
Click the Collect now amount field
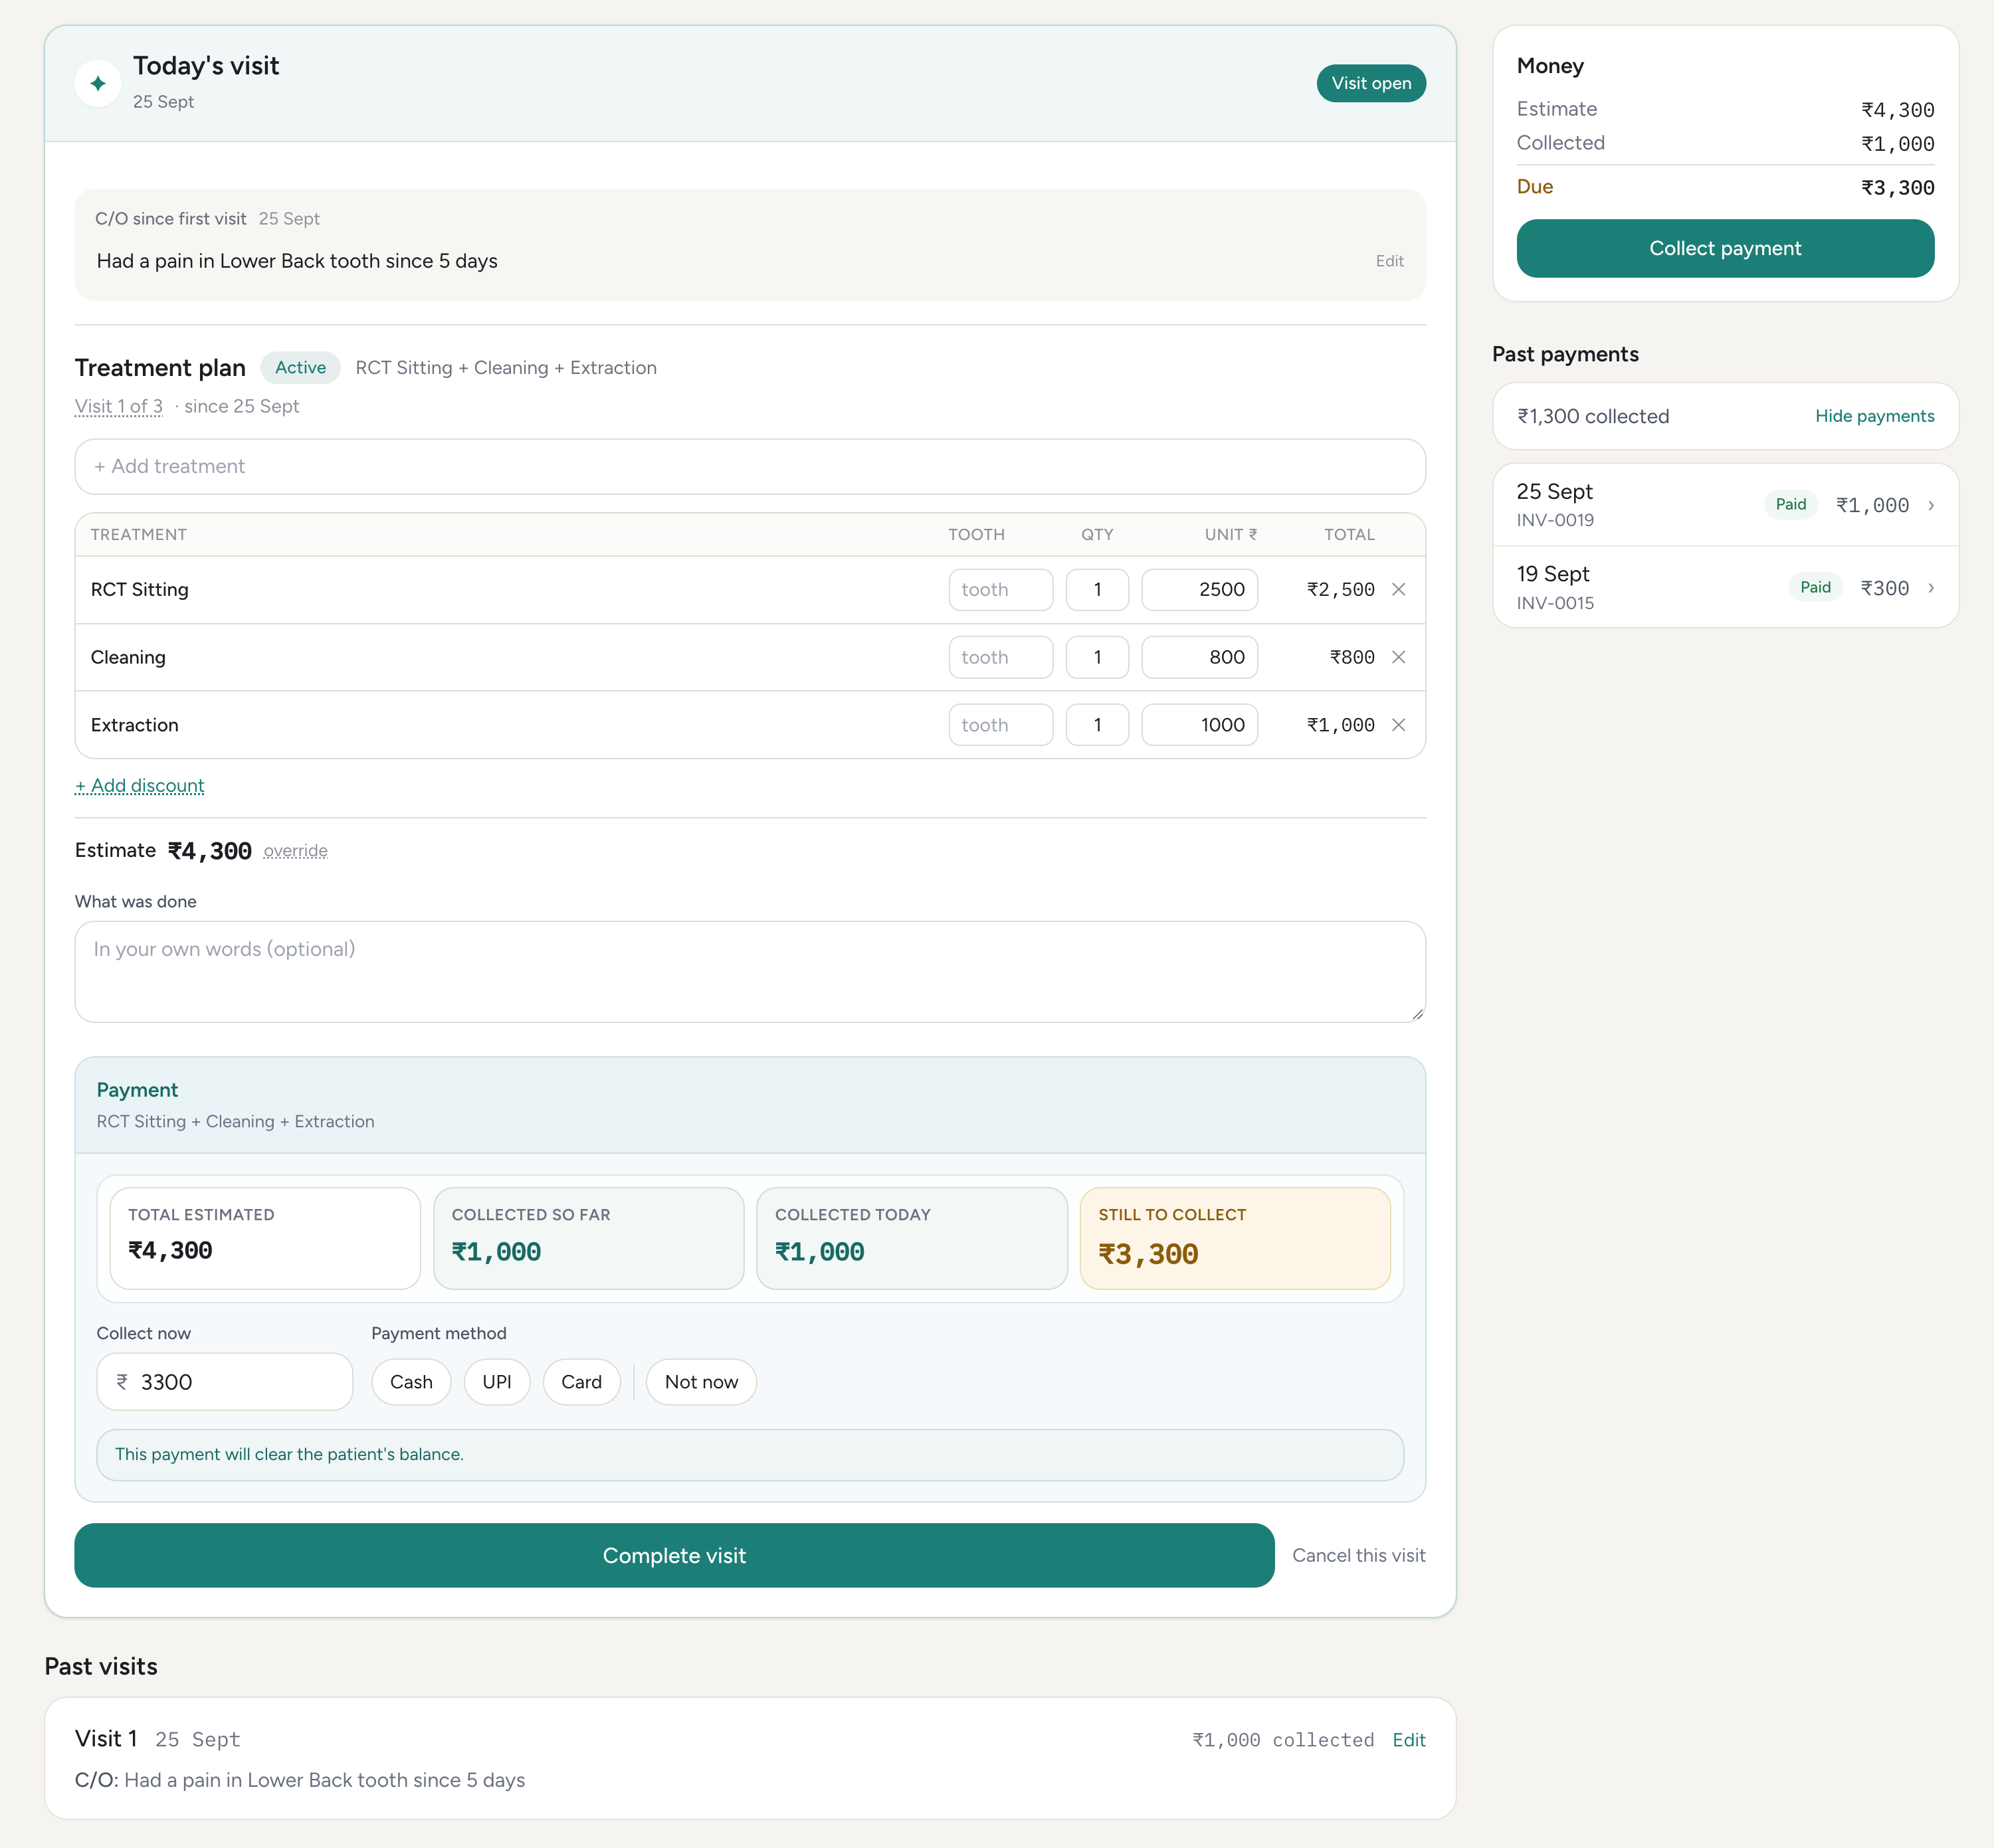pyautogui.click(x=225, y=1382)
